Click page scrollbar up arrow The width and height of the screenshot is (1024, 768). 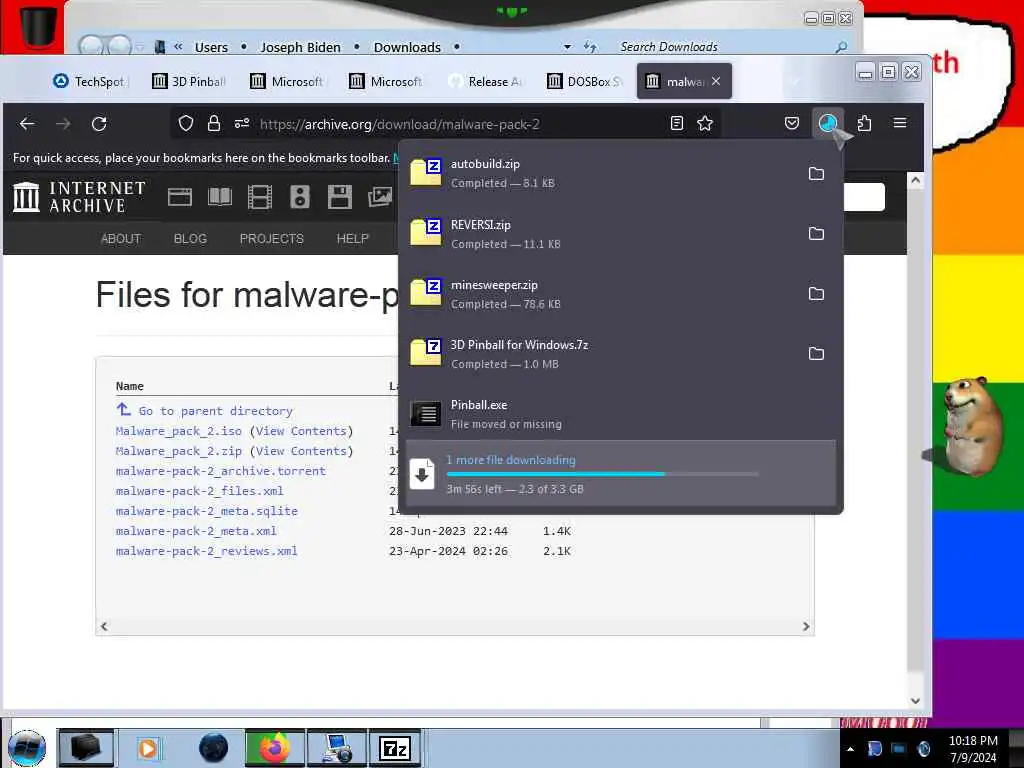915,180
